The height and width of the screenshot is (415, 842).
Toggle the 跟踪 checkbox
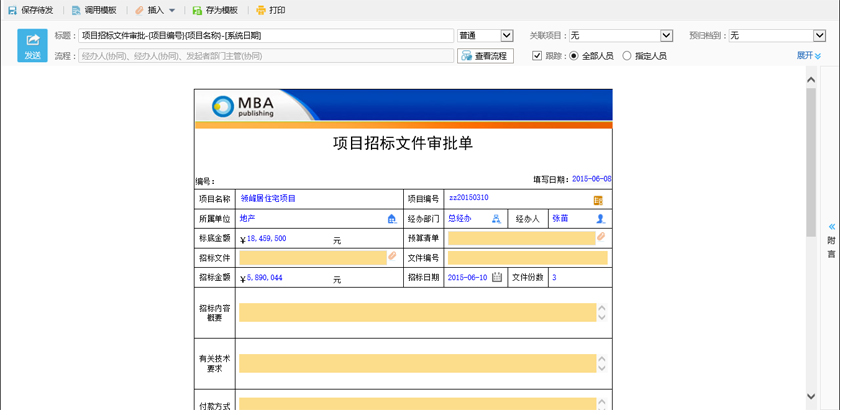coord(537,55)
